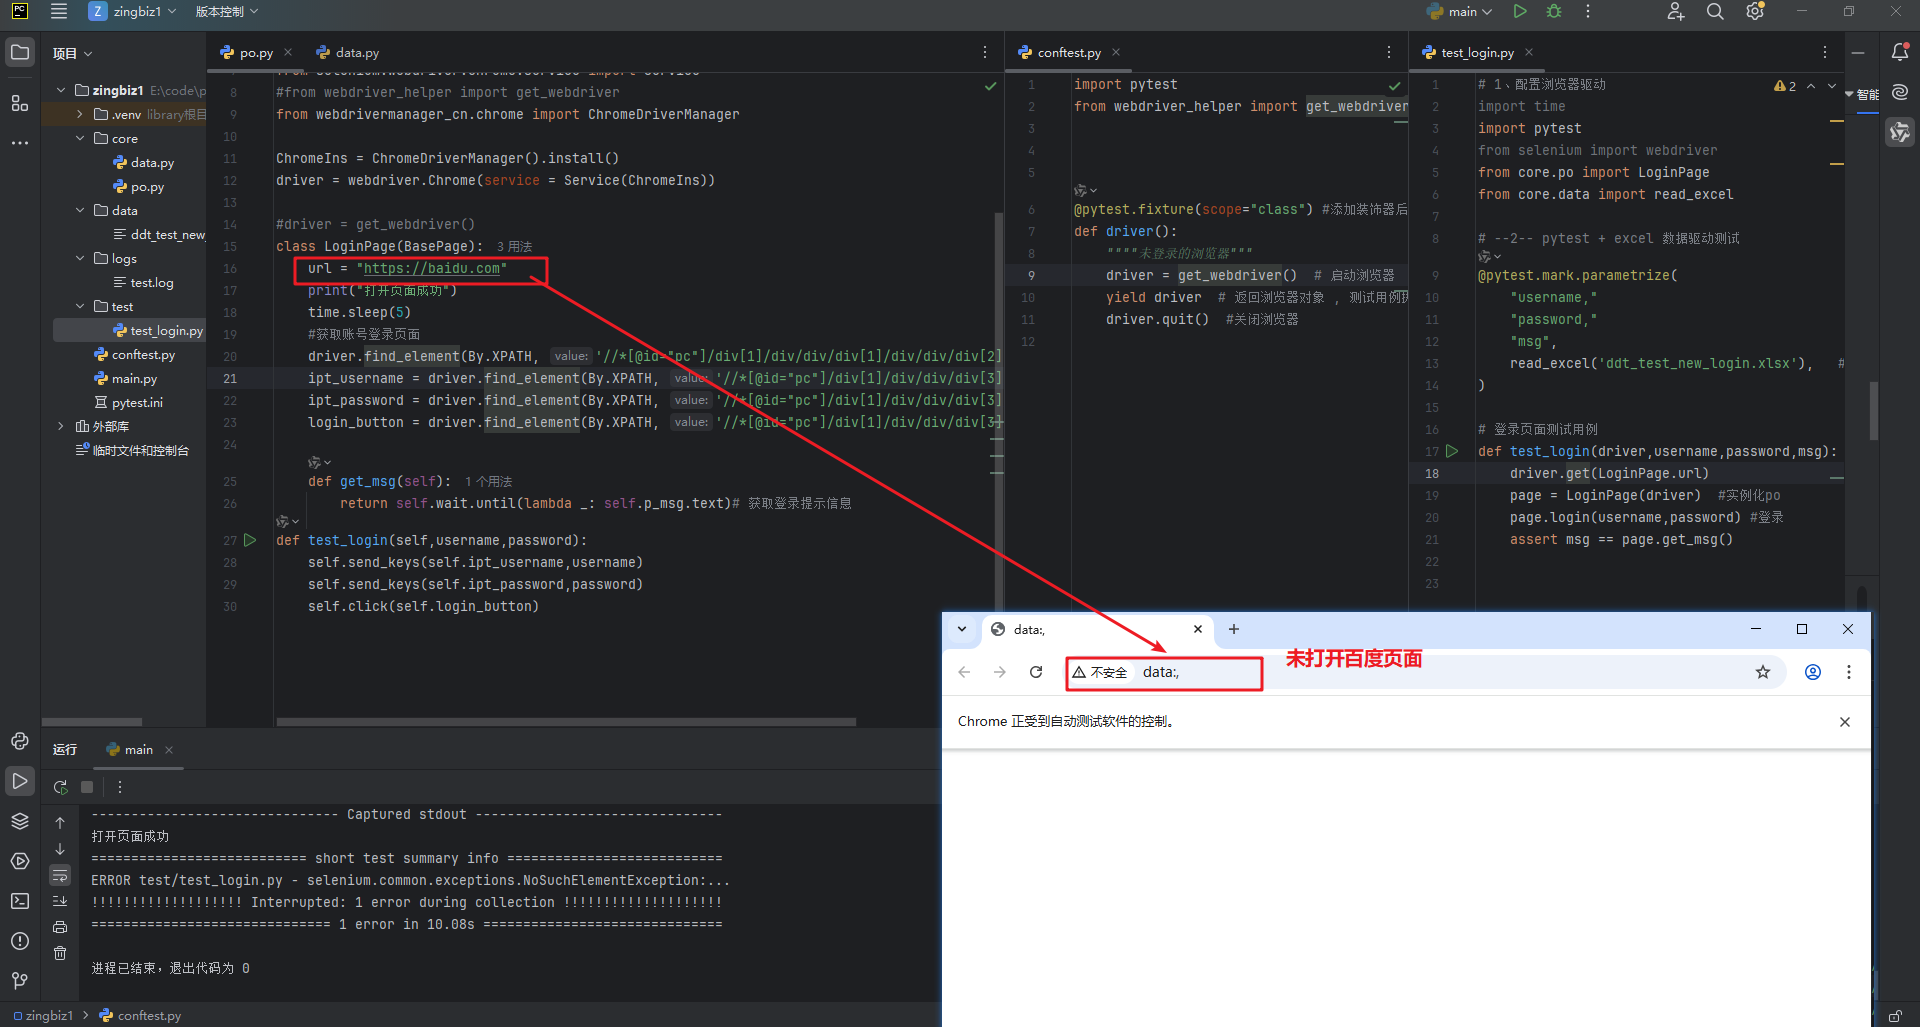Open the Problems tool window

click(20, 941)
